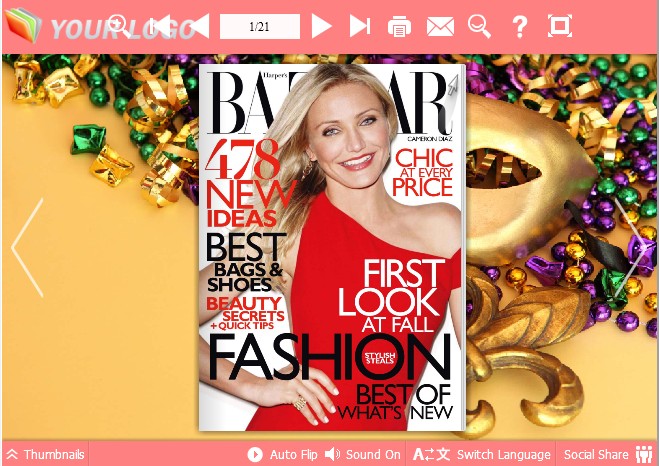Toggle Sound On speaker

click(362, 454)
